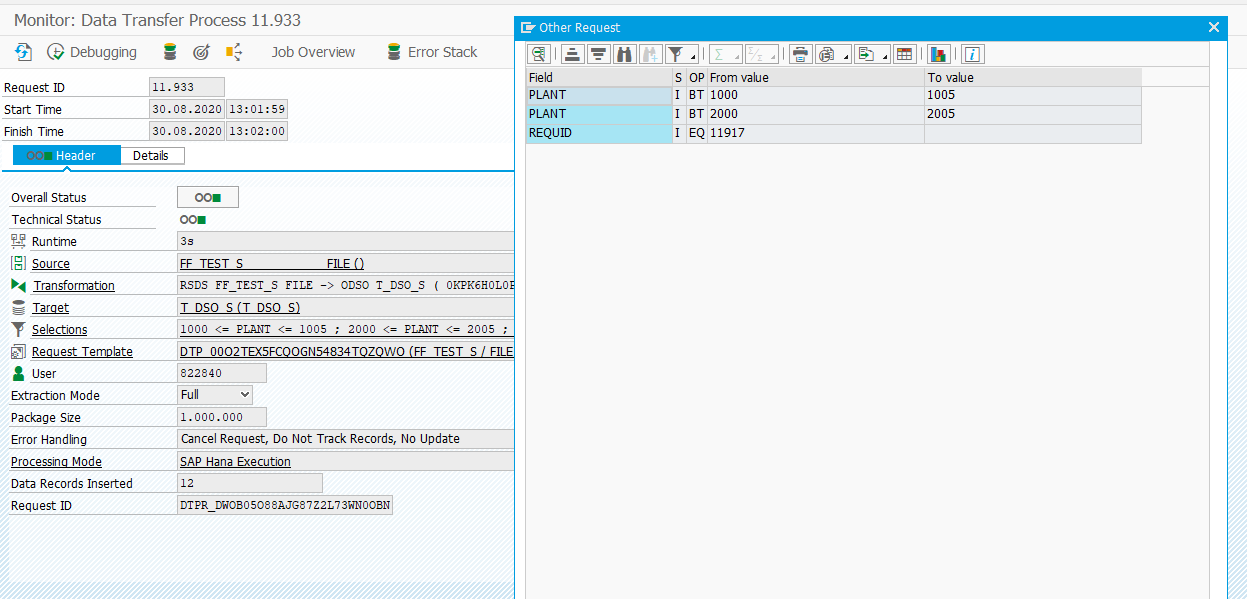Switch to the Details tab

[x=151, y=155]
